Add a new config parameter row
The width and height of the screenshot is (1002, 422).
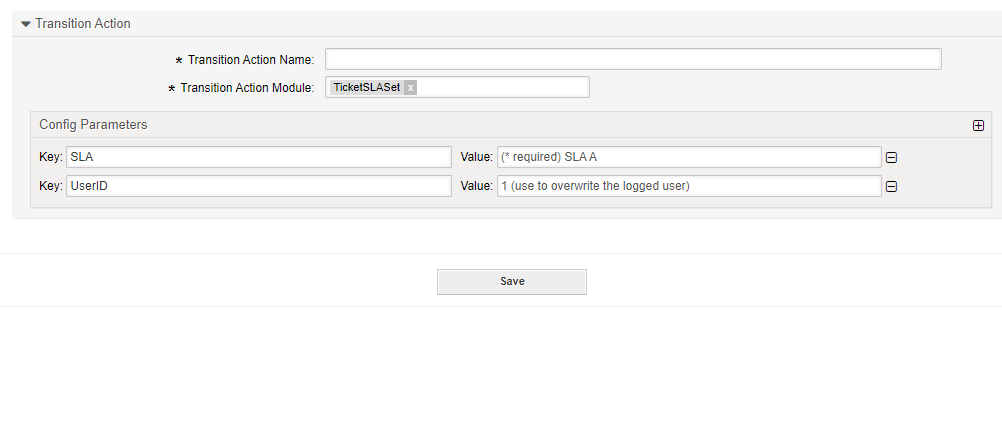[x=978, y=126]
